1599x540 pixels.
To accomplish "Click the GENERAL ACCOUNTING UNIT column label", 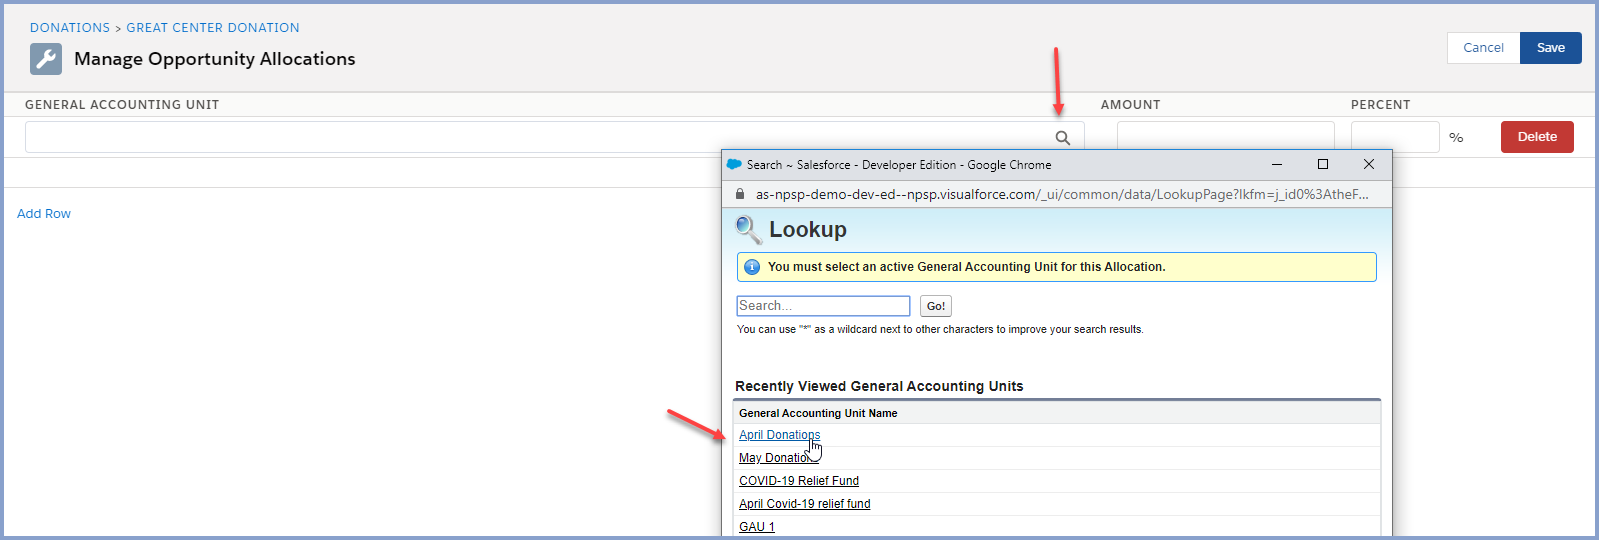I will coord(122,105).
